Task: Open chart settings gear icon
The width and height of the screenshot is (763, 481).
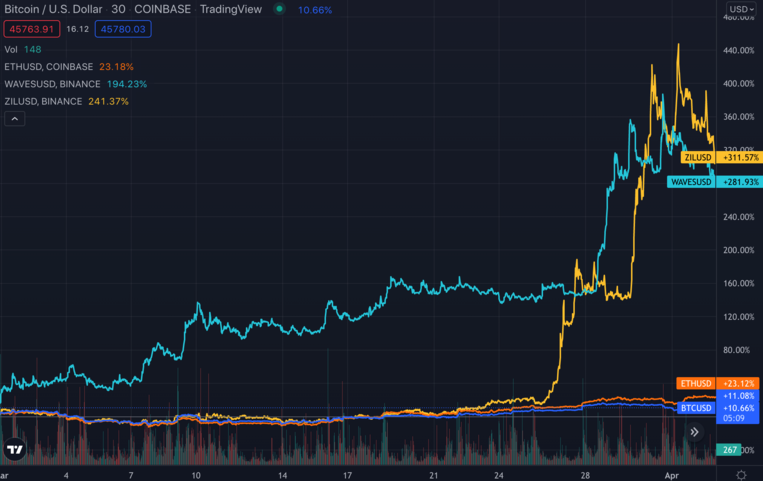Action: pos(741,475)
